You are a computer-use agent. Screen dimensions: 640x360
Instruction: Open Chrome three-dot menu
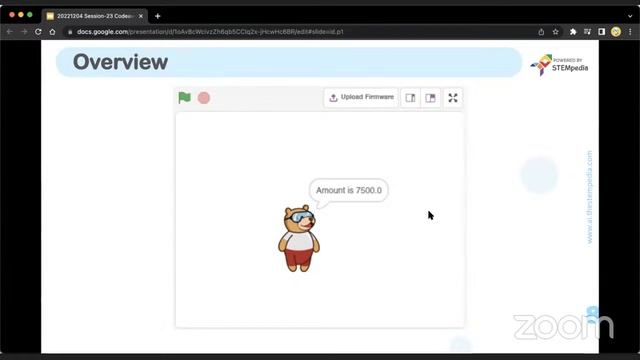[630, 31]
